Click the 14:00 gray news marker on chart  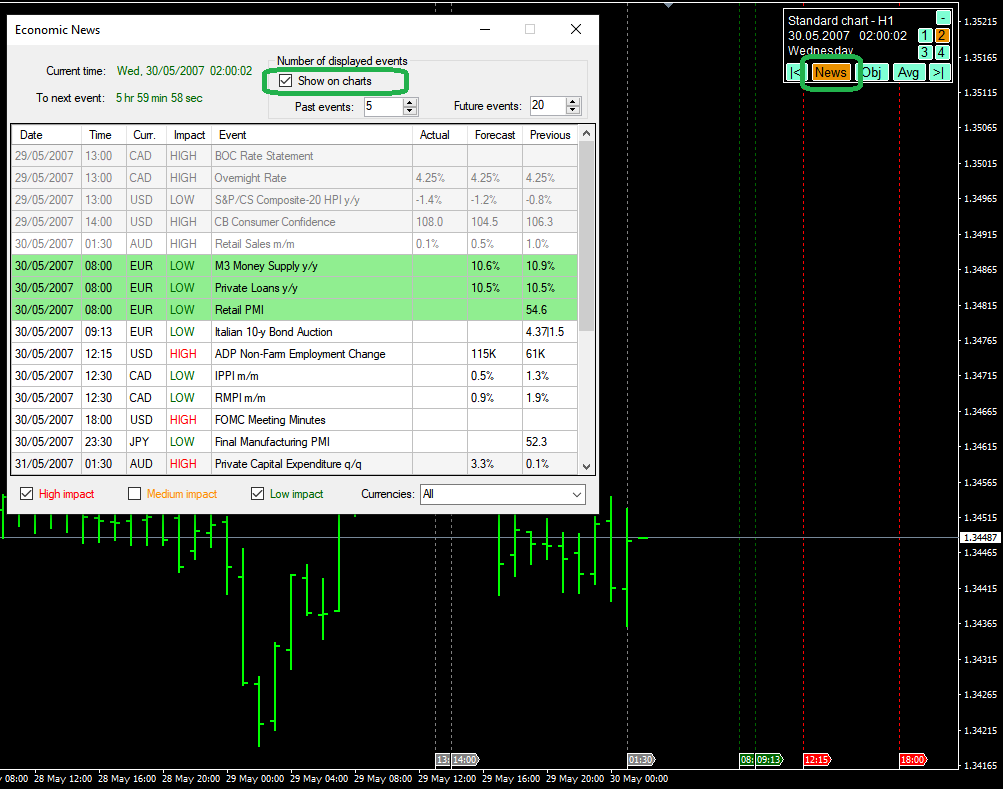(465, 760)
